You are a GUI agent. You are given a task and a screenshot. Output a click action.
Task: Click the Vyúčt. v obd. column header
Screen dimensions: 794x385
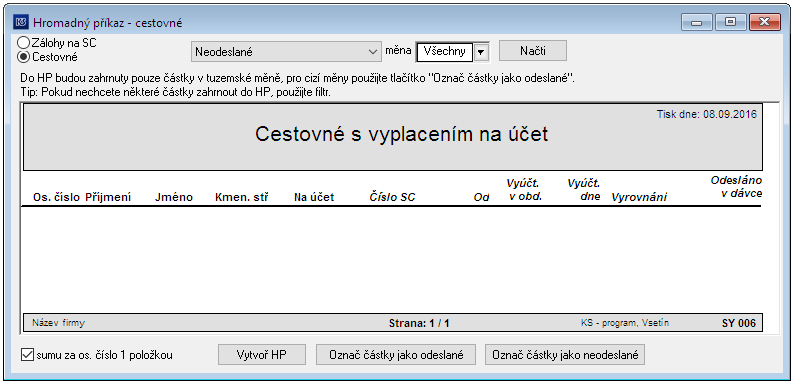point(525,189)
